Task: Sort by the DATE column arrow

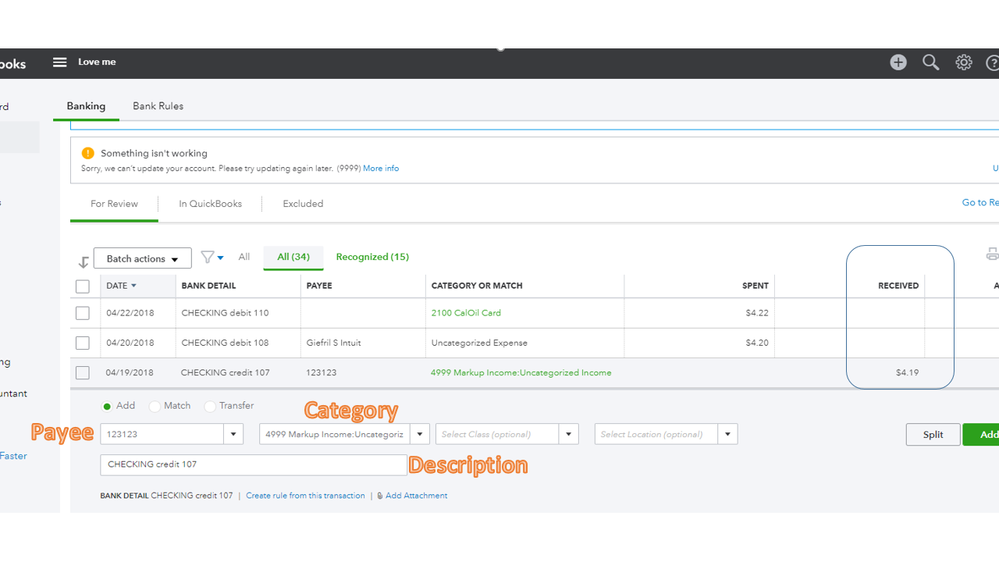Action: tap(134, 285)
